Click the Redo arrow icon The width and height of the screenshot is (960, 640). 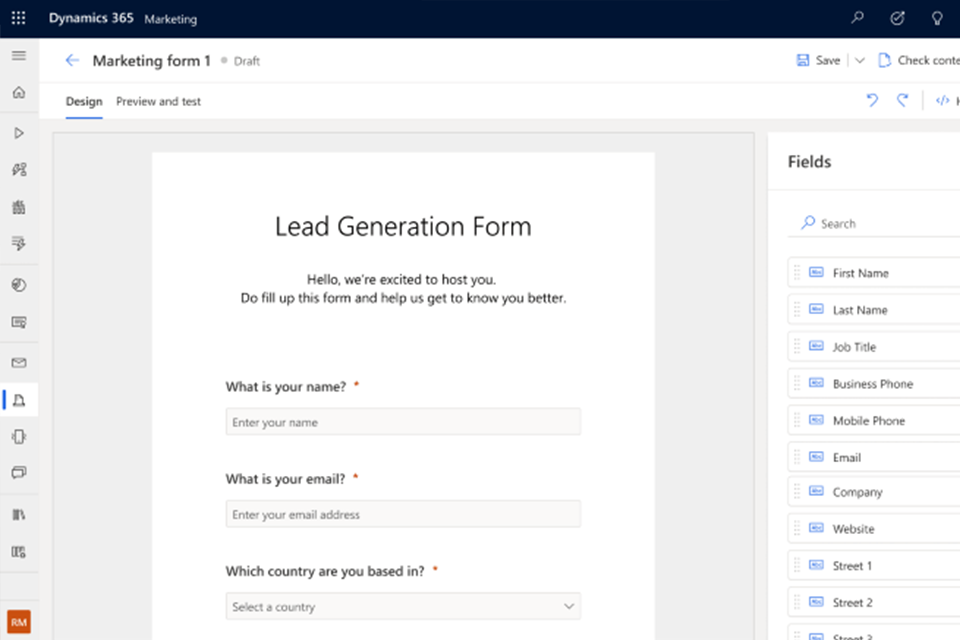[x=902, y=100]
